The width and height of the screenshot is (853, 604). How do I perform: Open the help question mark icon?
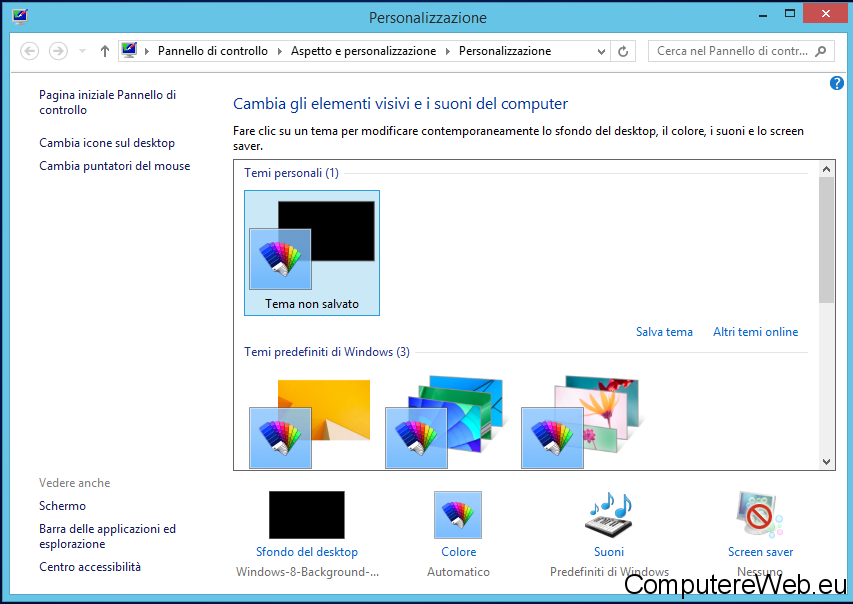[x=837, y=83]
